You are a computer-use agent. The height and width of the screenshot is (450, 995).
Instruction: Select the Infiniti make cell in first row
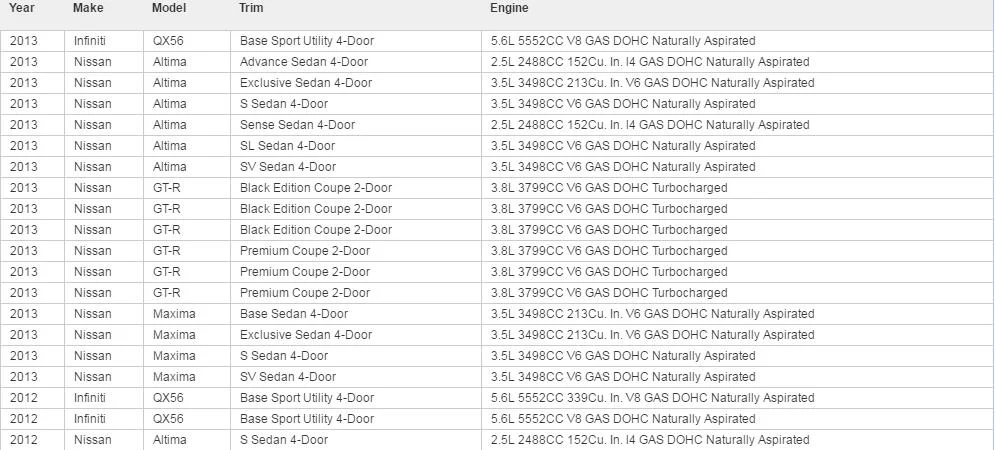pyautogui.click(x=103, y=41)
